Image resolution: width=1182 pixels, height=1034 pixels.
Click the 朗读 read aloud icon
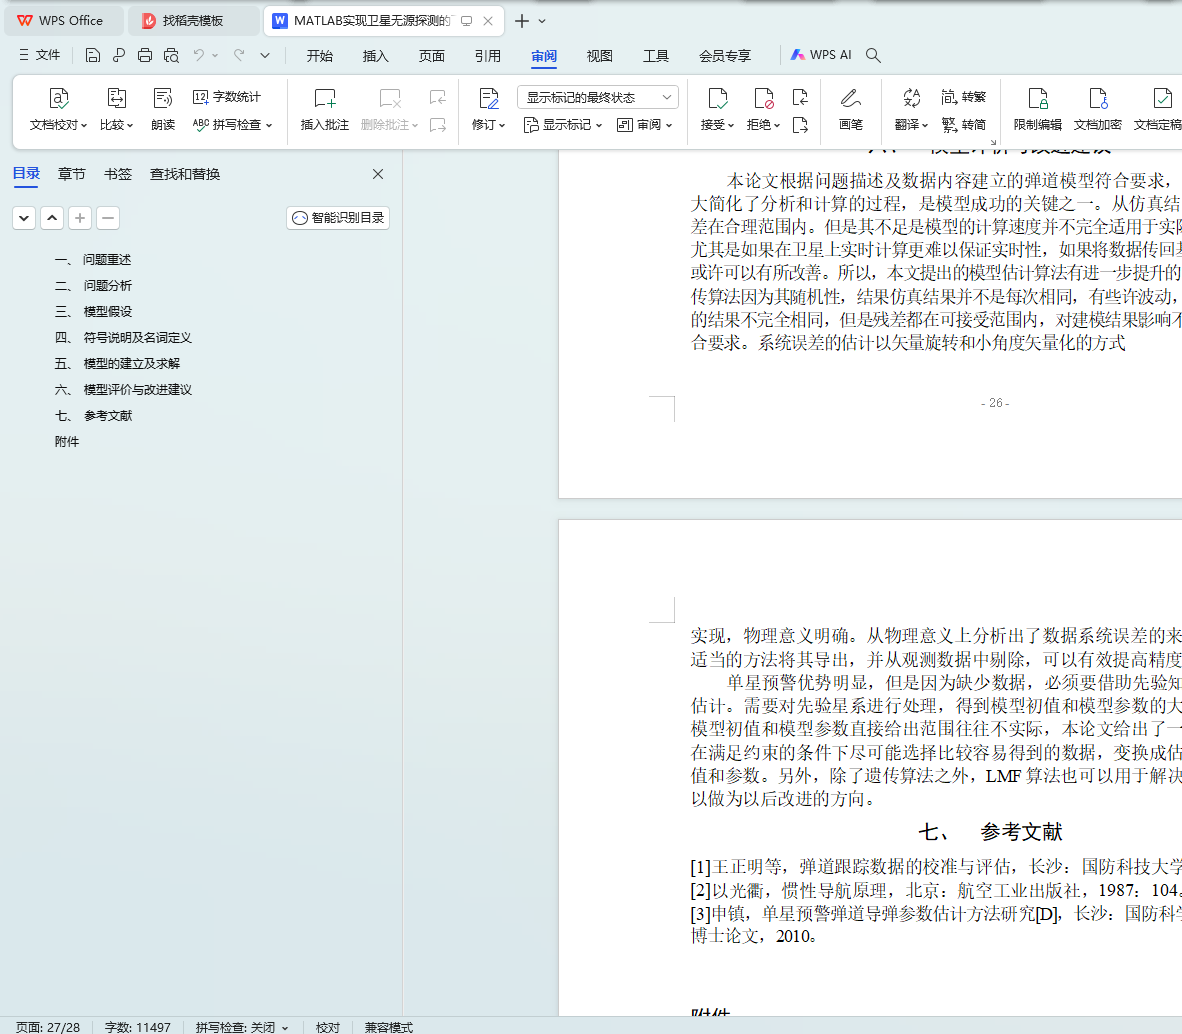(163, 99)
